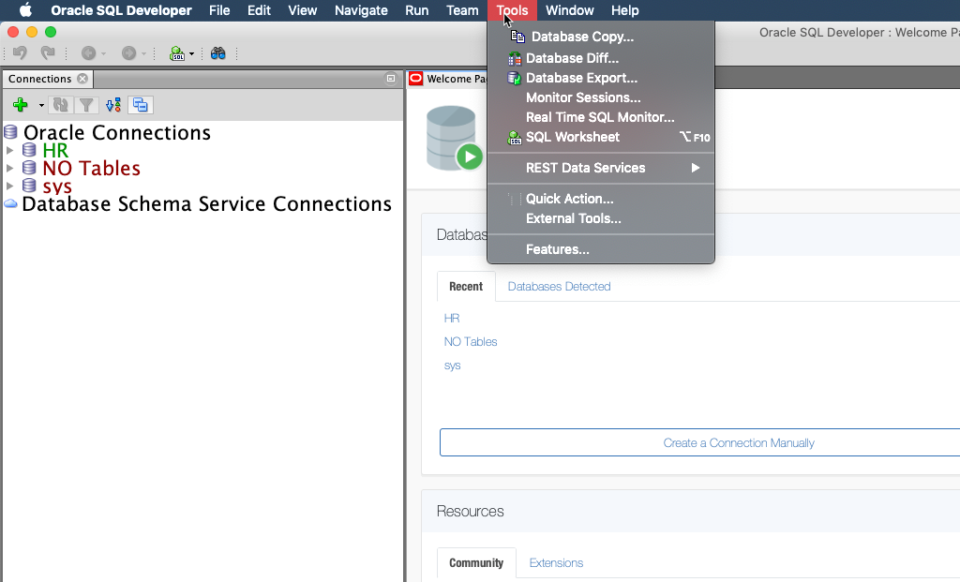Viewport: 960px width, 582px height.
Task: Expand the NO Tables connection node
Action: pyautogui.click(x=10, y=168)
